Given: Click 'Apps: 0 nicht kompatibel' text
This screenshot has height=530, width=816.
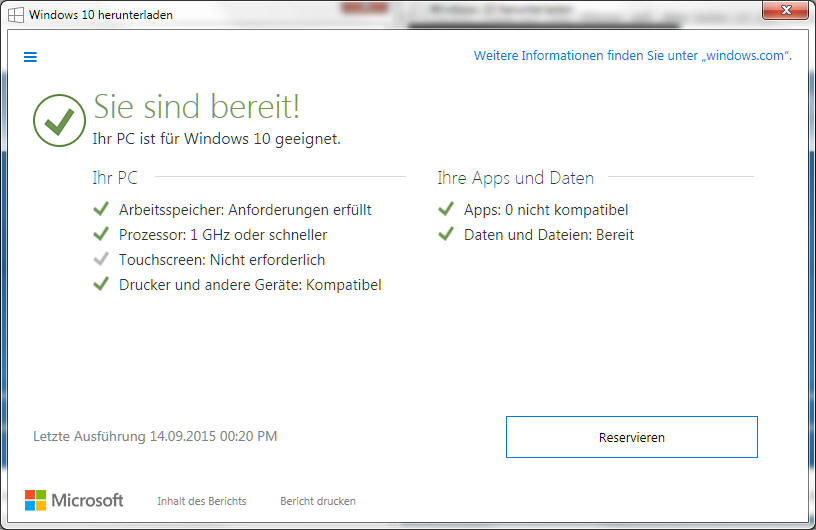Looking at the screenshot, I should (x=546, y=210).
